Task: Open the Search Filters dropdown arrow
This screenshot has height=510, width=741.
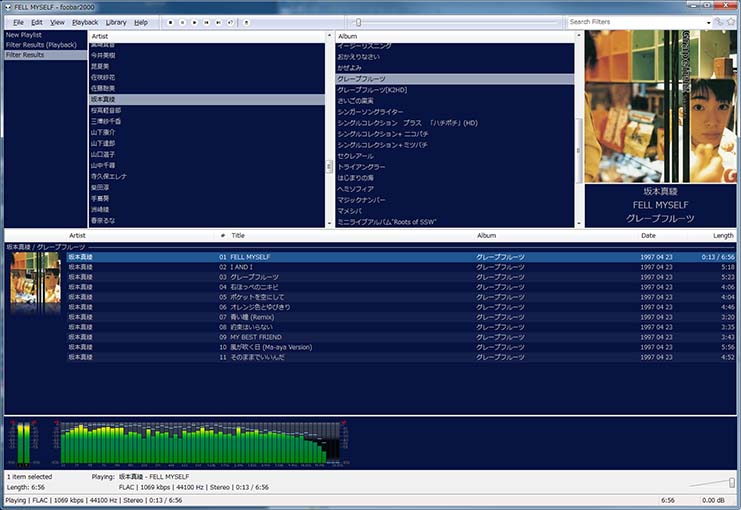Action: click(708, 22)
